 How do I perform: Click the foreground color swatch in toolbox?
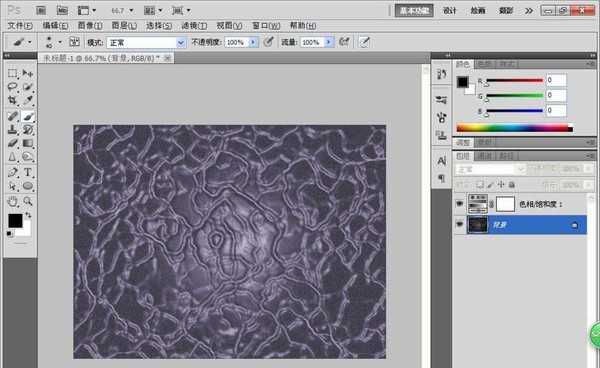pyautogui.click(x=15, y=221)
